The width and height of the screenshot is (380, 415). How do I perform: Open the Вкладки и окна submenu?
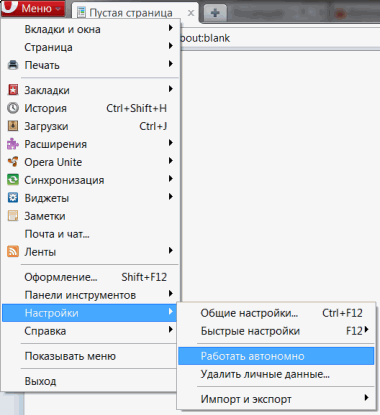point(91,29)
